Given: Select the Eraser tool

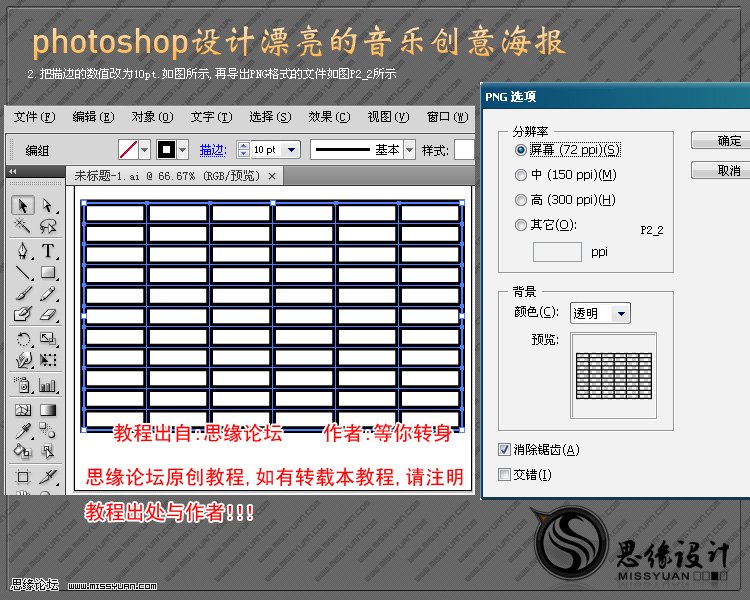Looking at the screenshot, I should point(48,314).
